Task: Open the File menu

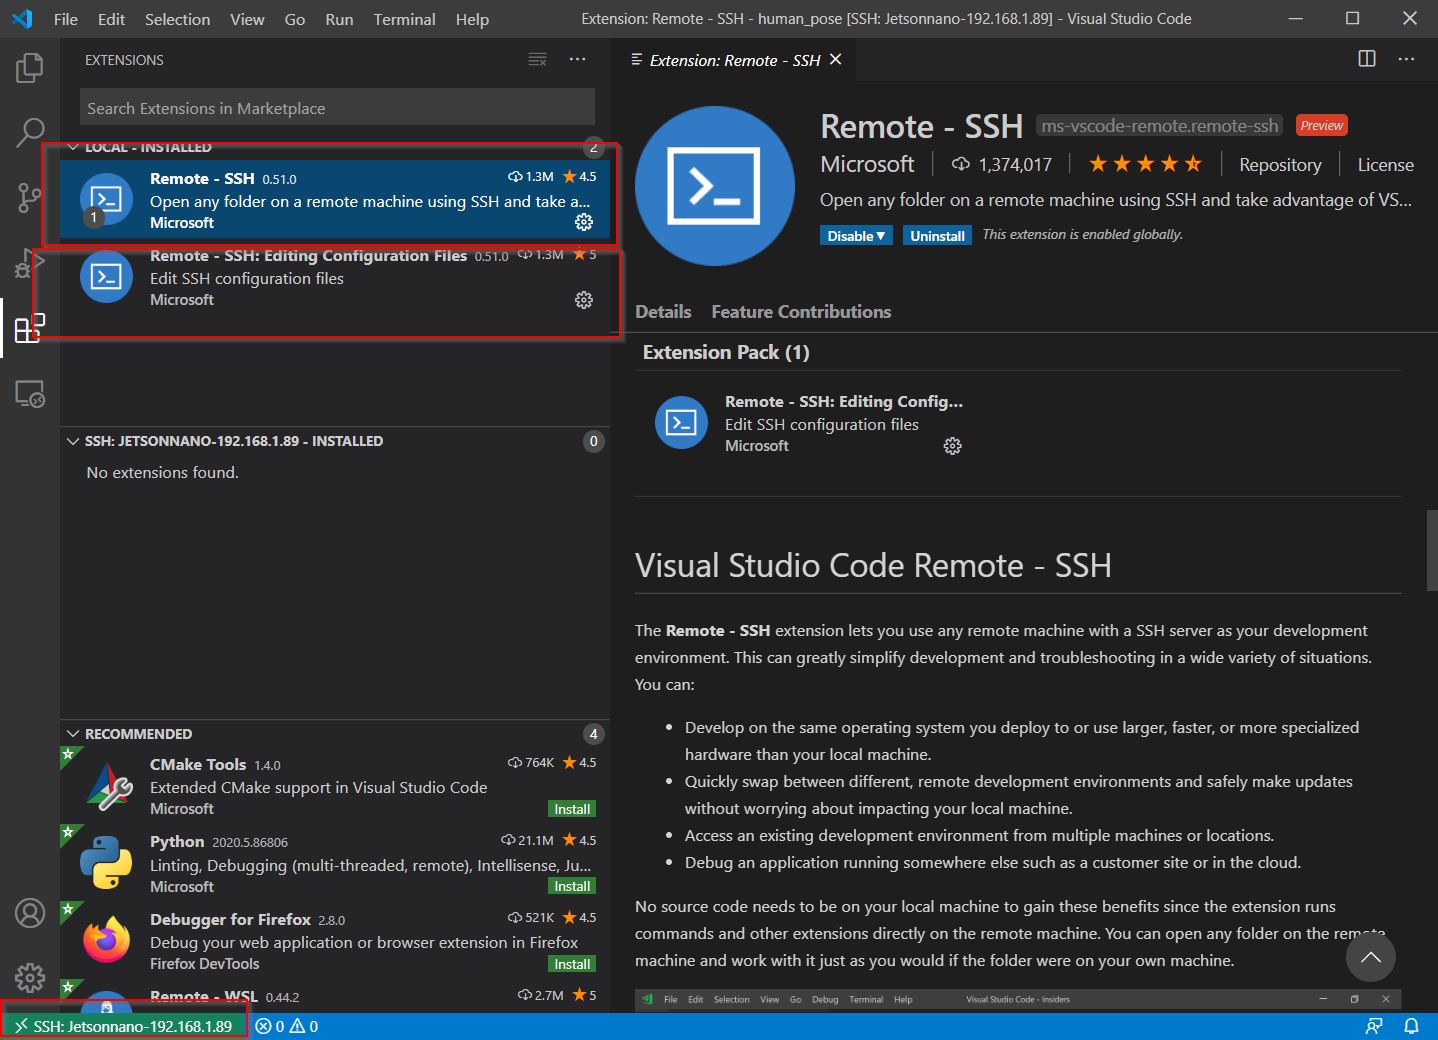Action: pyautogui.click(x=66, y=19)
